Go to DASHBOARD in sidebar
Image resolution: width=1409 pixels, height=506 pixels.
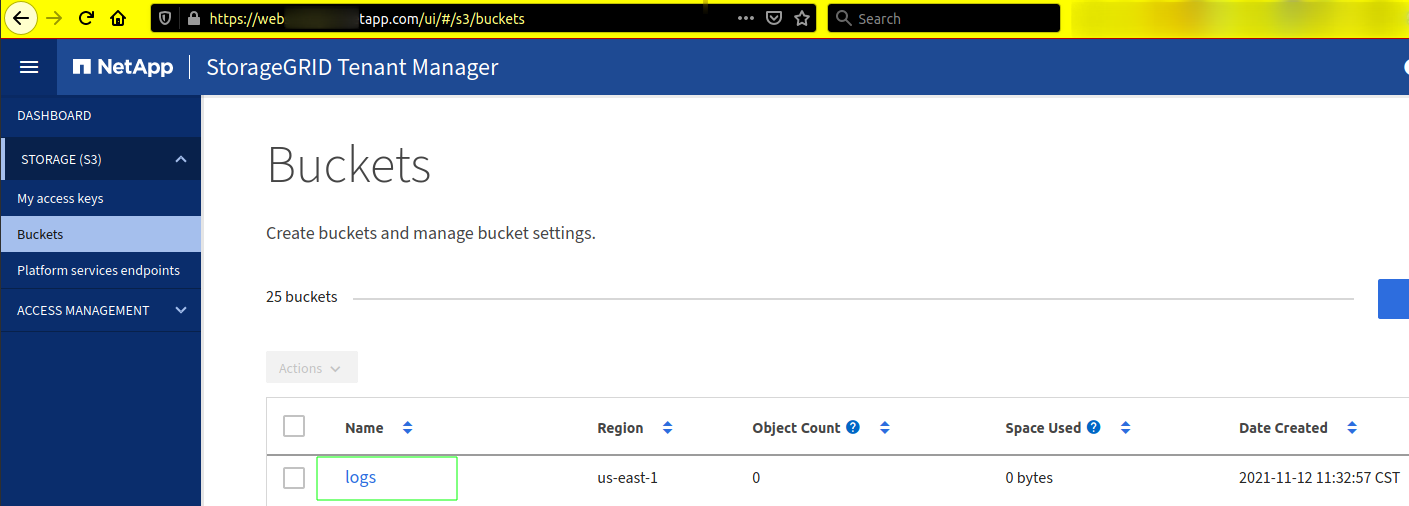click(x=54, y=116)
